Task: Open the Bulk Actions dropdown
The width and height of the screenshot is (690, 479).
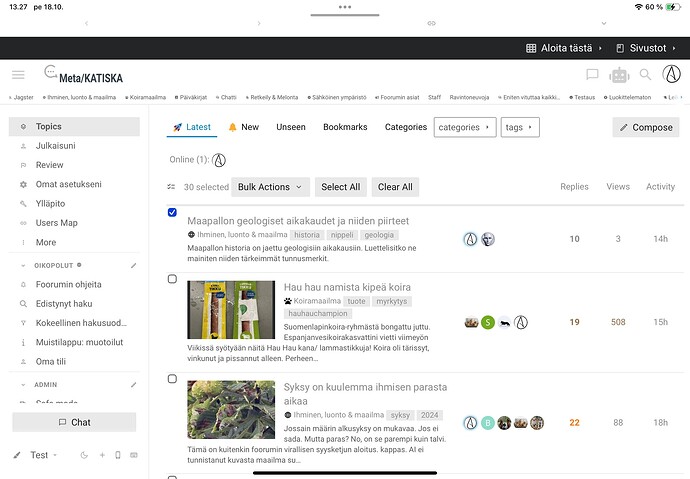Action: (x=270, y=187)
